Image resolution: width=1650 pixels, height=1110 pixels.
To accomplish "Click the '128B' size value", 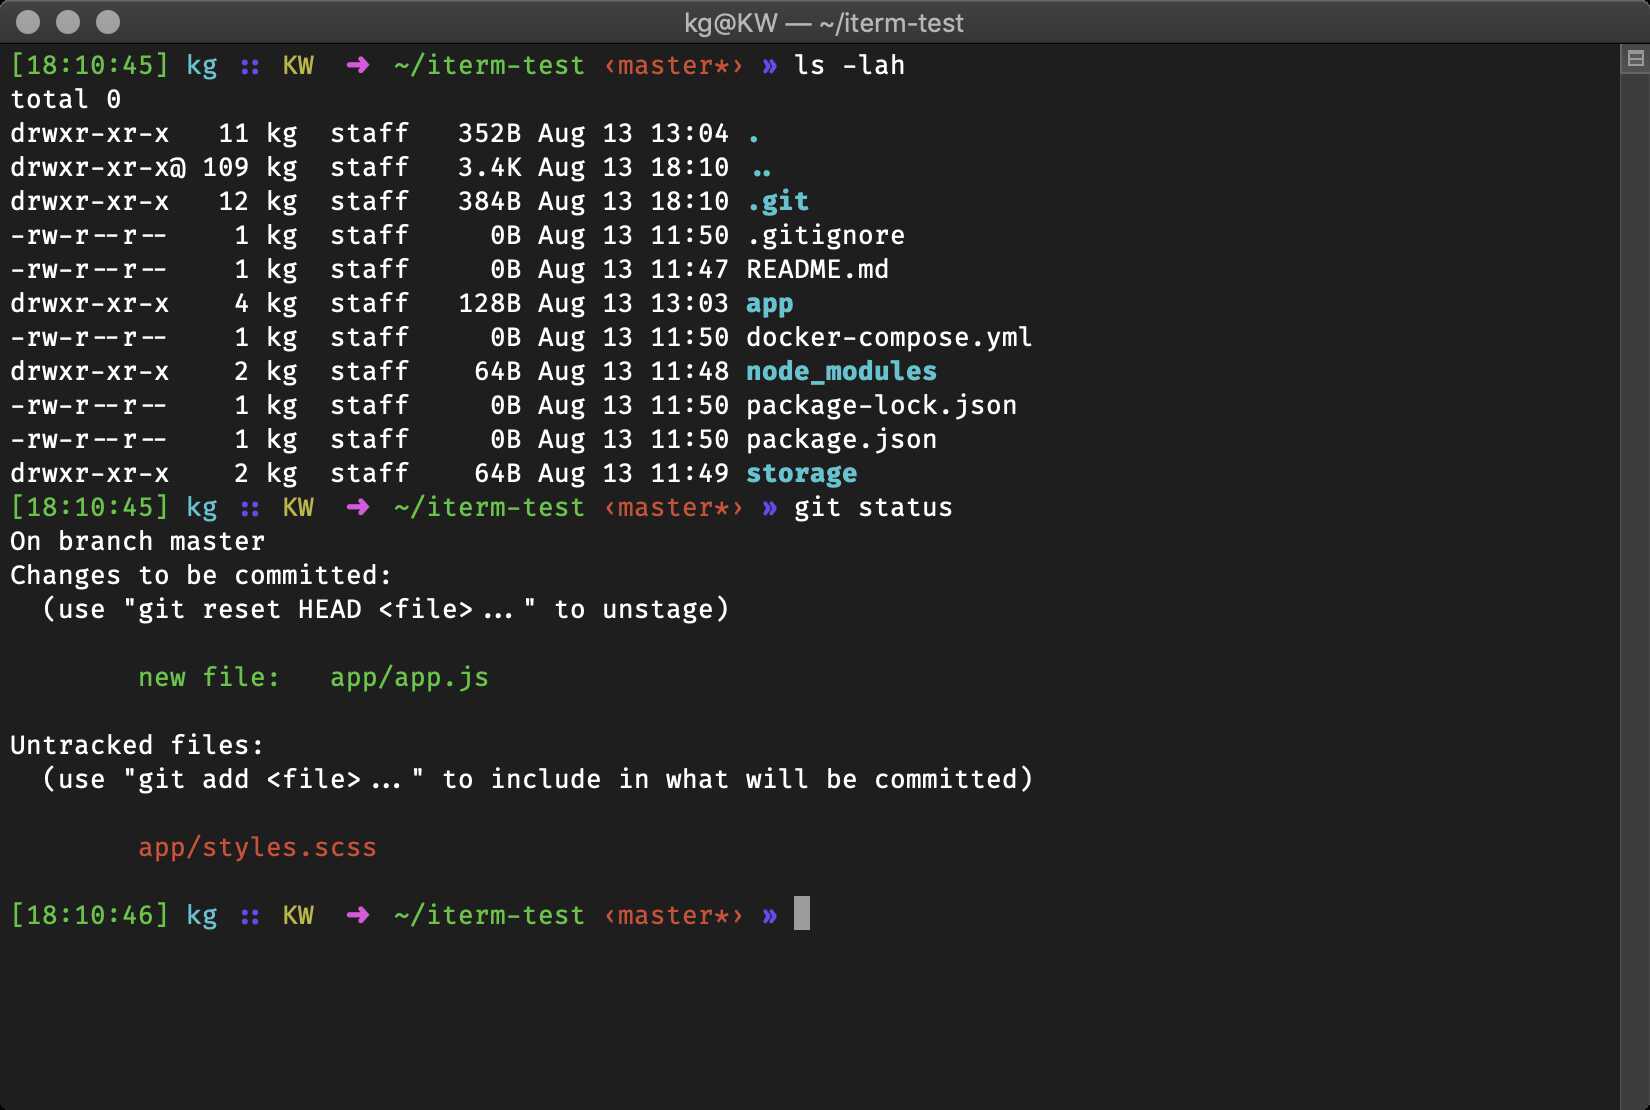I will [x=490, y=303].
